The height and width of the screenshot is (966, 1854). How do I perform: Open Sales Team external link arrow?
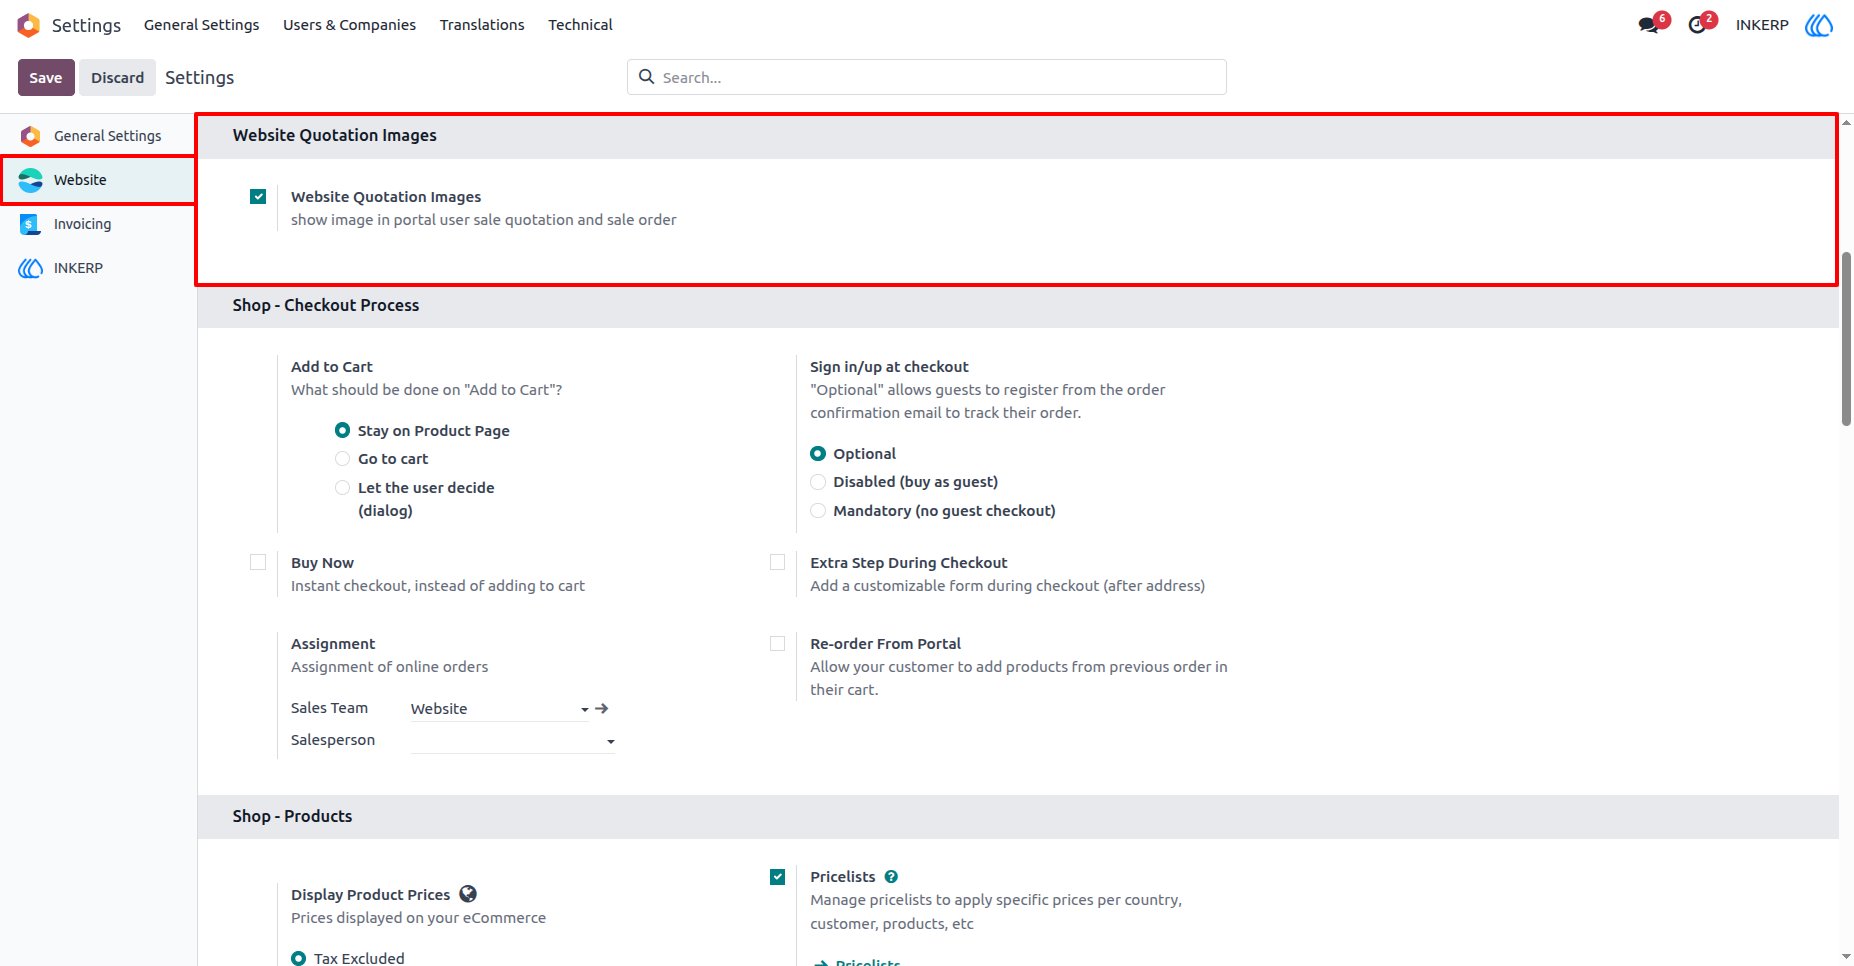point(602,708)
